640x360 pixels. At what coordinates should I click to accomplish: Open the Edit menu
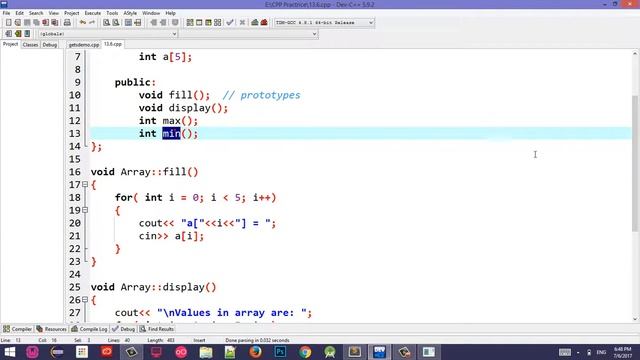(x=20, y=13)
